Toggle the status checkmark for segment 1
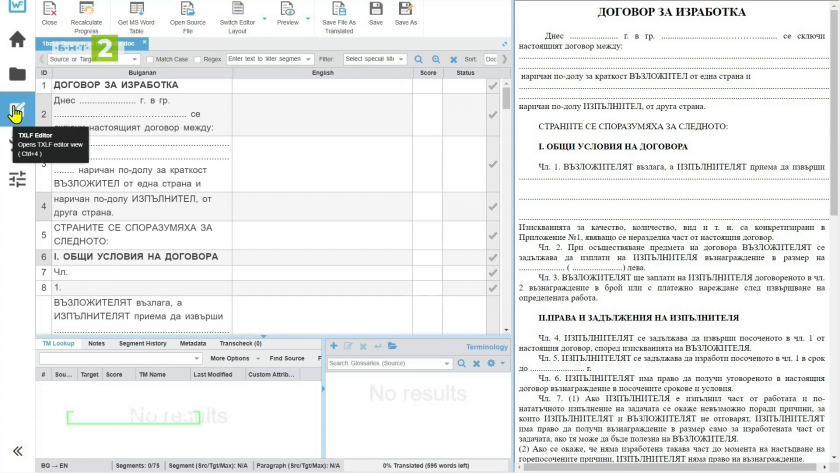 492,86
